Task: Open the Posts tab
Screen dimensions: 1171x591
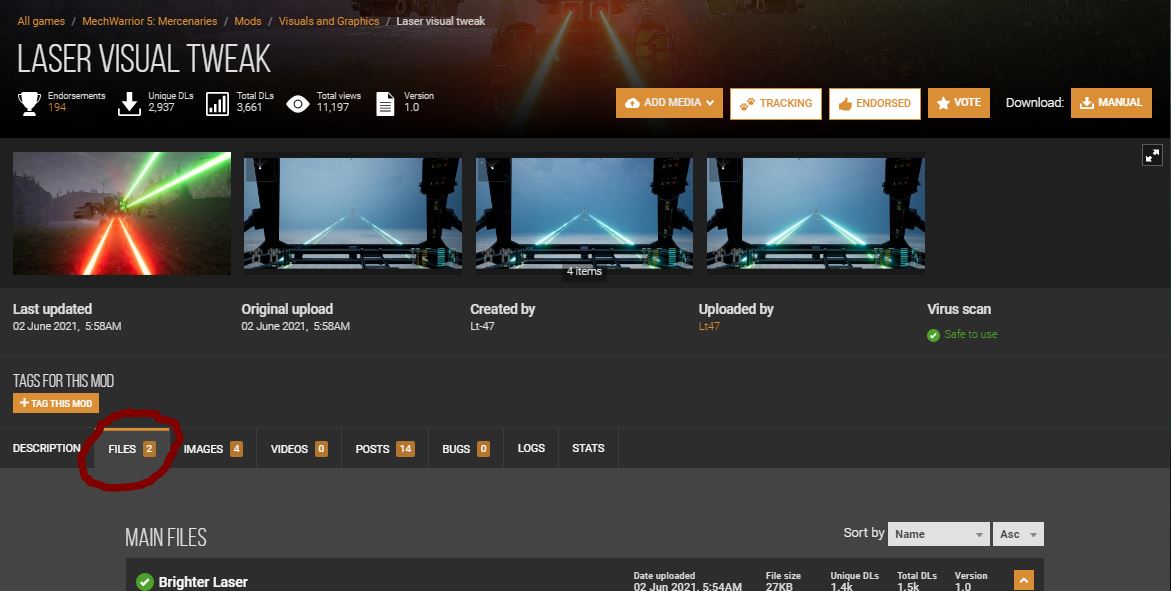Action: tap(385, 448)
